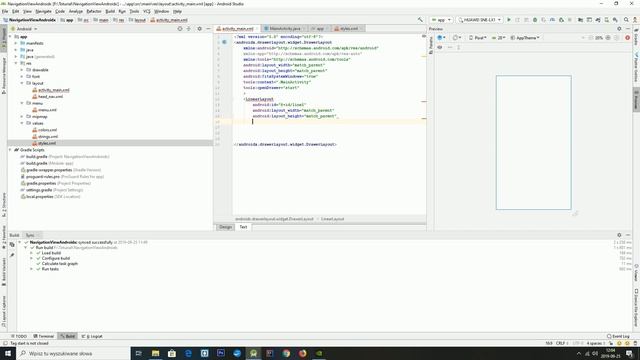
Task: Toggle the design surface layers button in Preview
Action: (x=441, y=38)
